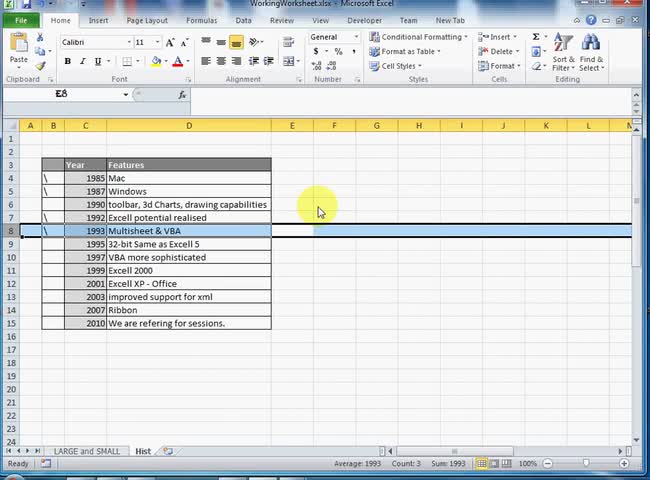Toggle Wrap Text

point(288,42)
